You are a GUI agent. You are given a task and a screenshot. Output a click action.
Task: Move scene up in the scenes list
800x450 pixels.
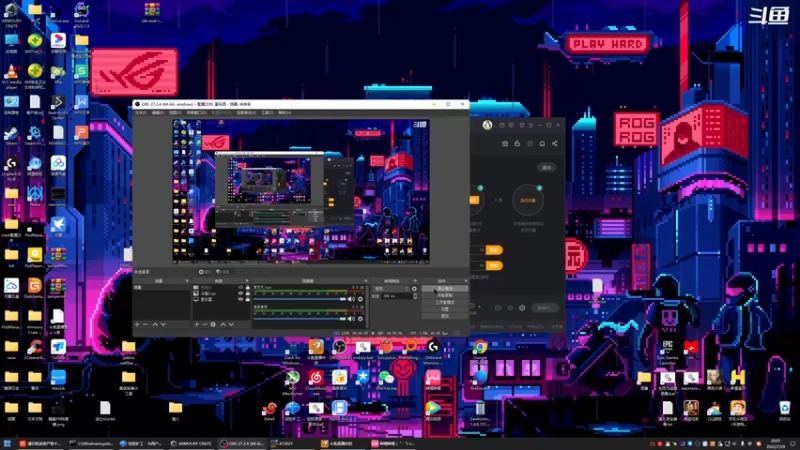[x=155, y=324]
